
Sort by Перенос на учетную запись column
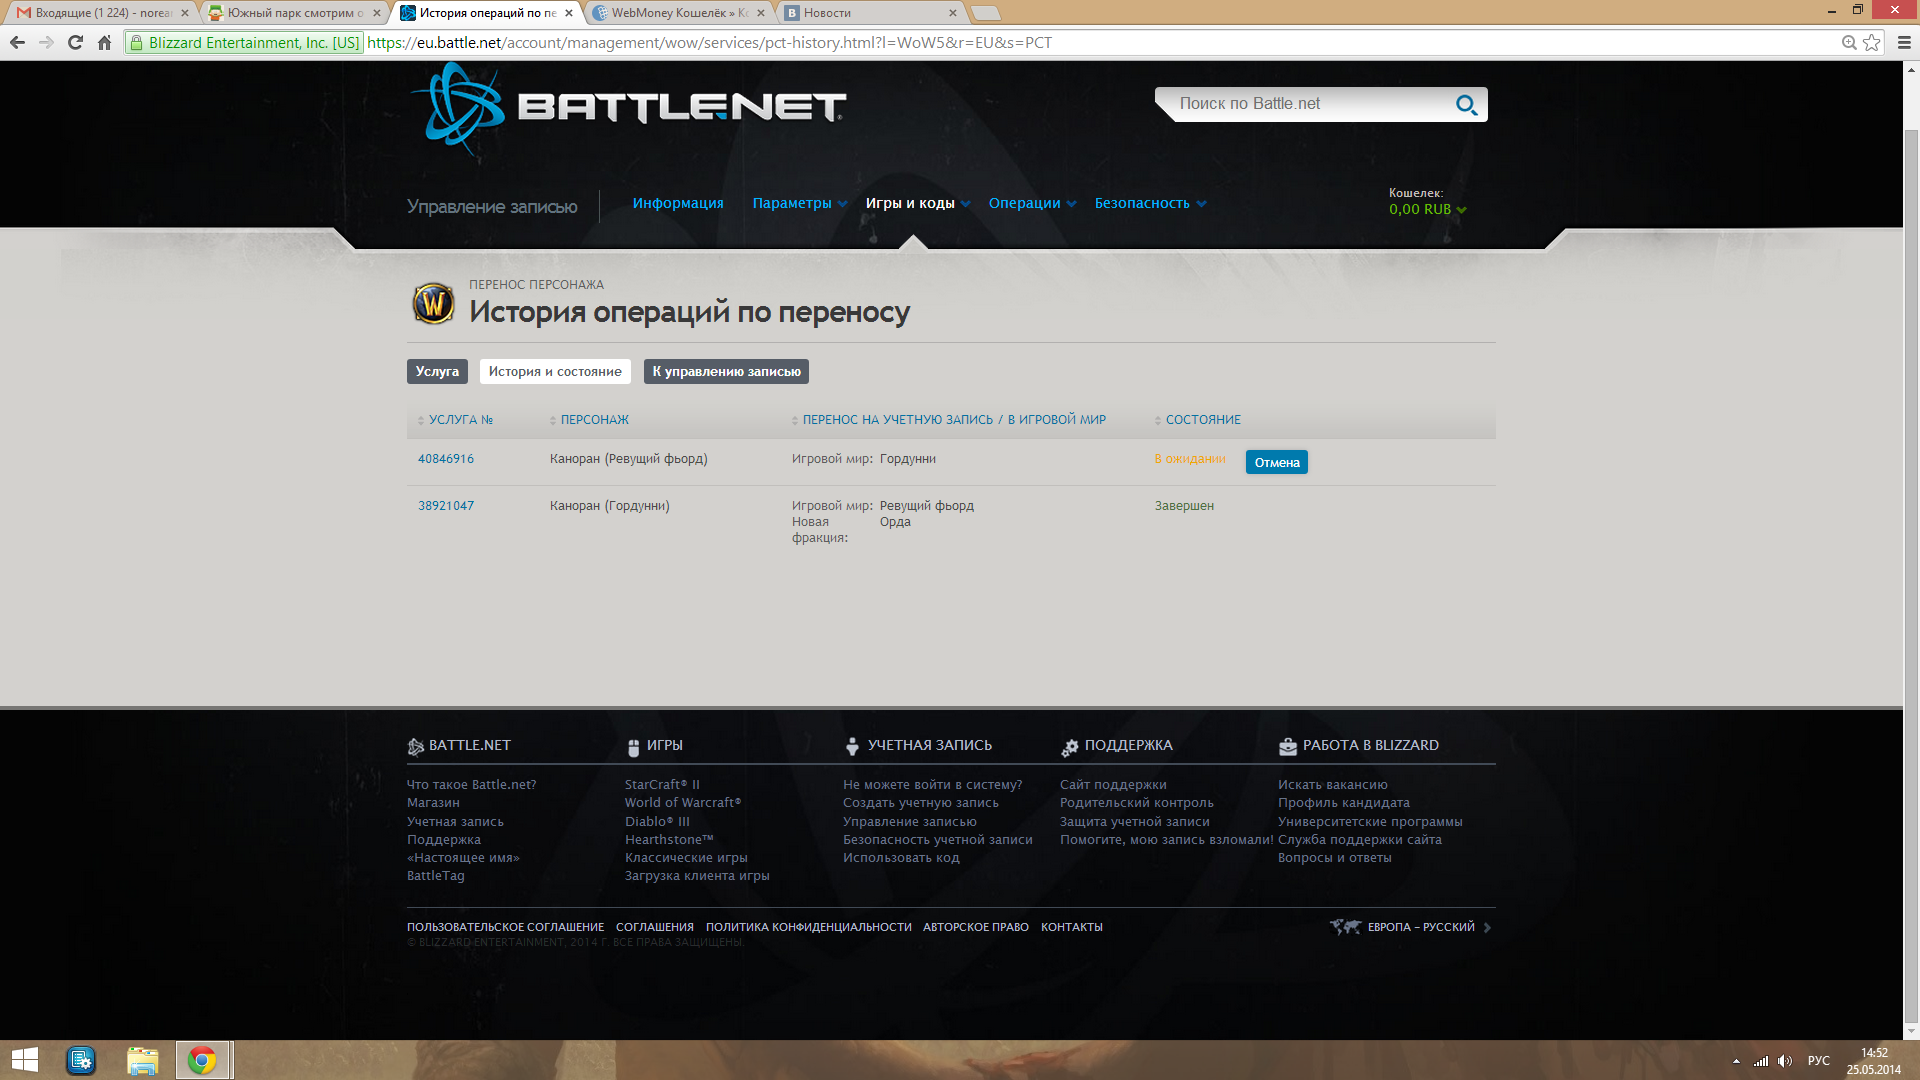tap(949, 420)
